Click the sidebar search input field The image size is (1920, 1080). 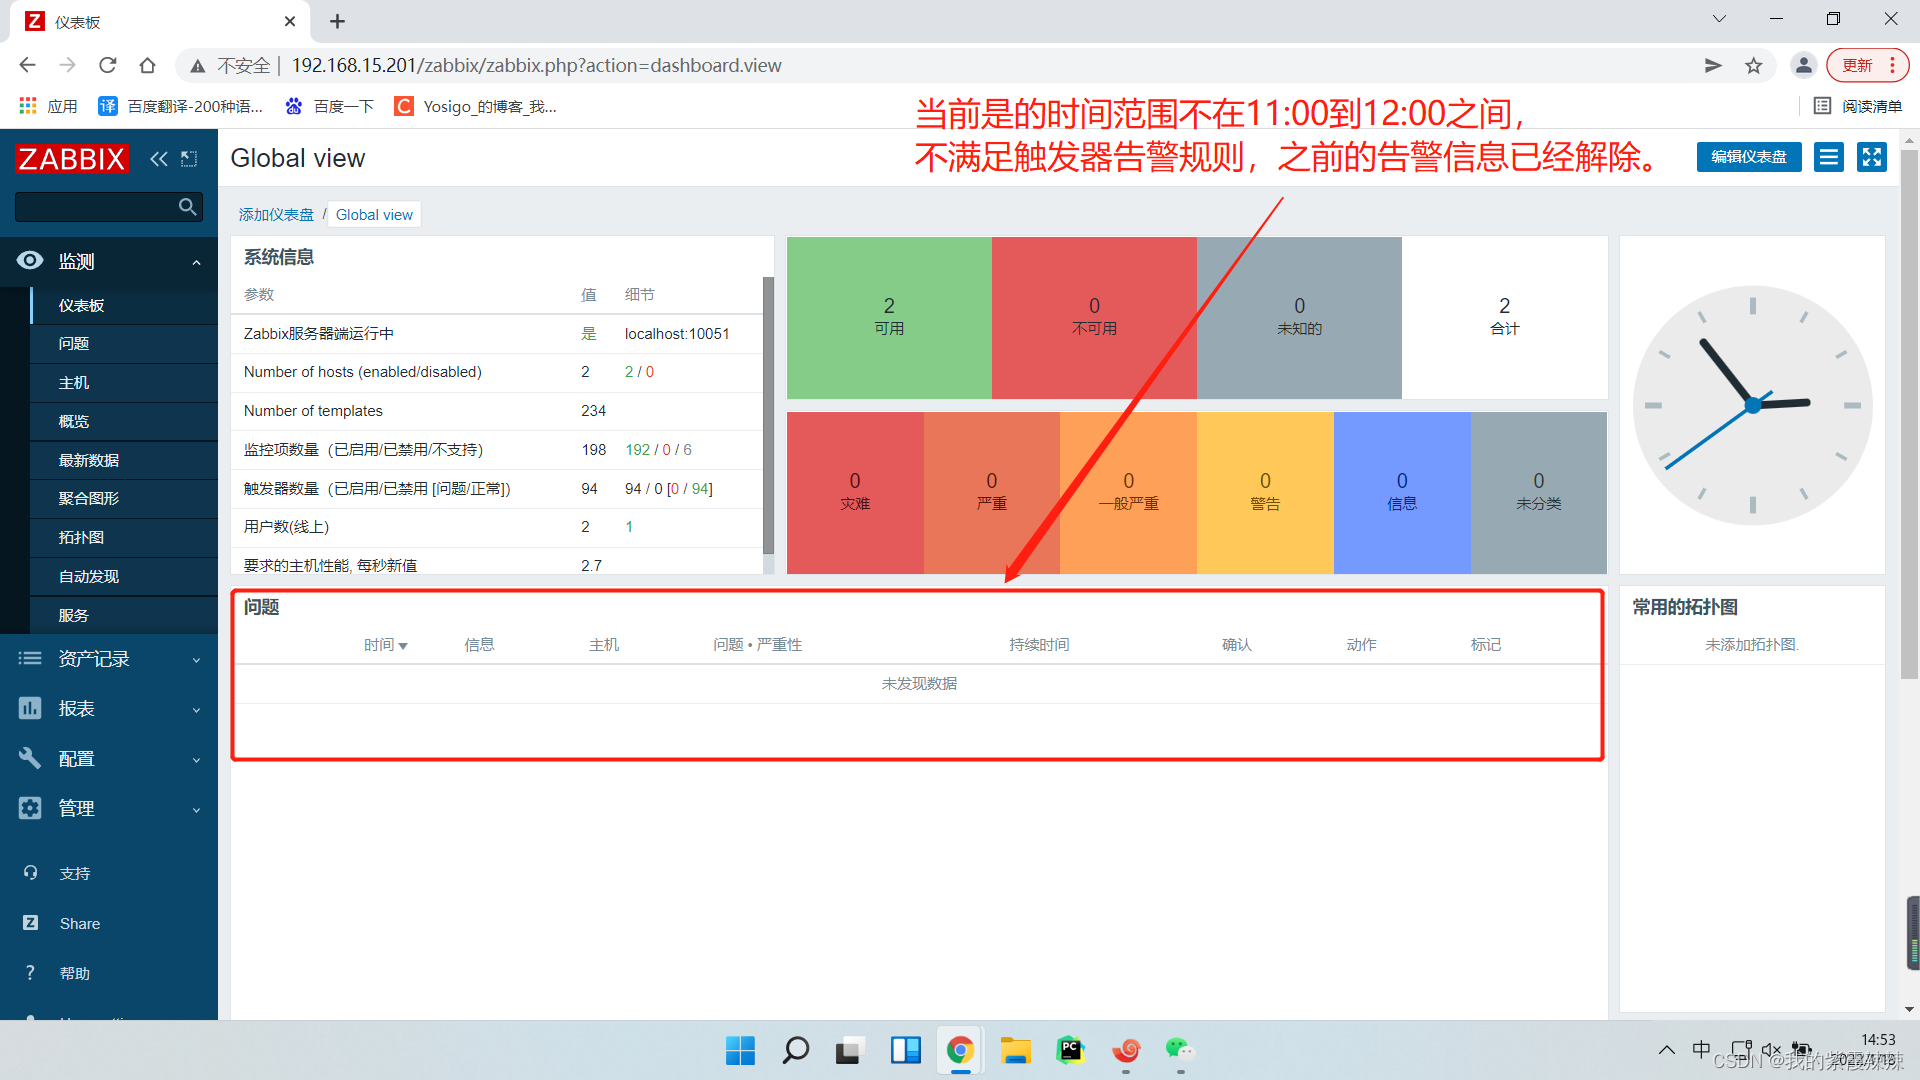coord(97,207)
